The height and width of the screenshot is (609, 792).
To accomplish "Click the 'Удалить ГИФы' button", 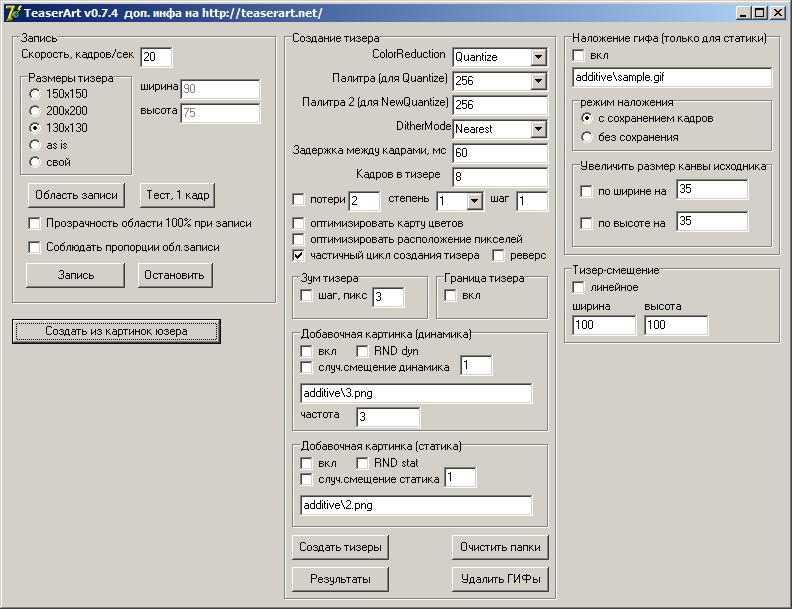I will (501, 578).
